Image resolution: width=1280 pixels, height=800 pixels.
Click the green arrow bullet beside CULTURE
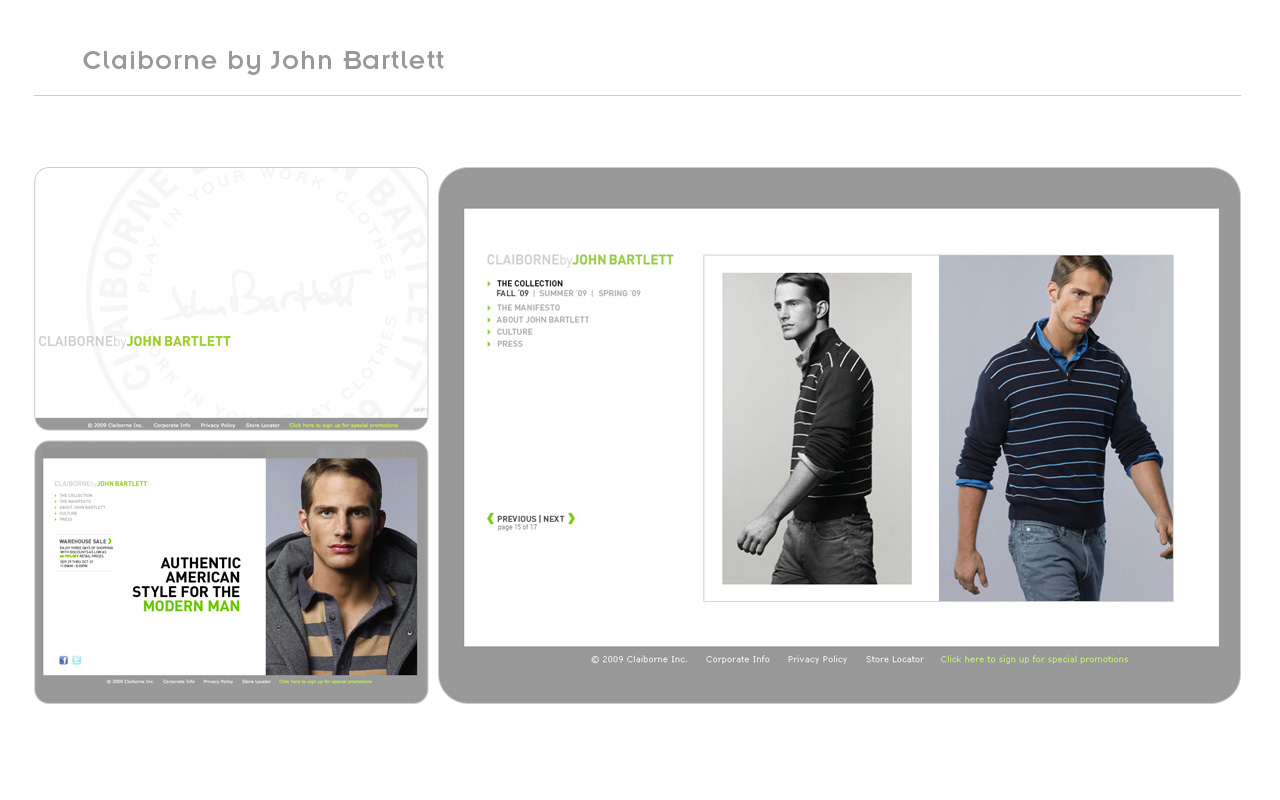(x=489, y=332)
